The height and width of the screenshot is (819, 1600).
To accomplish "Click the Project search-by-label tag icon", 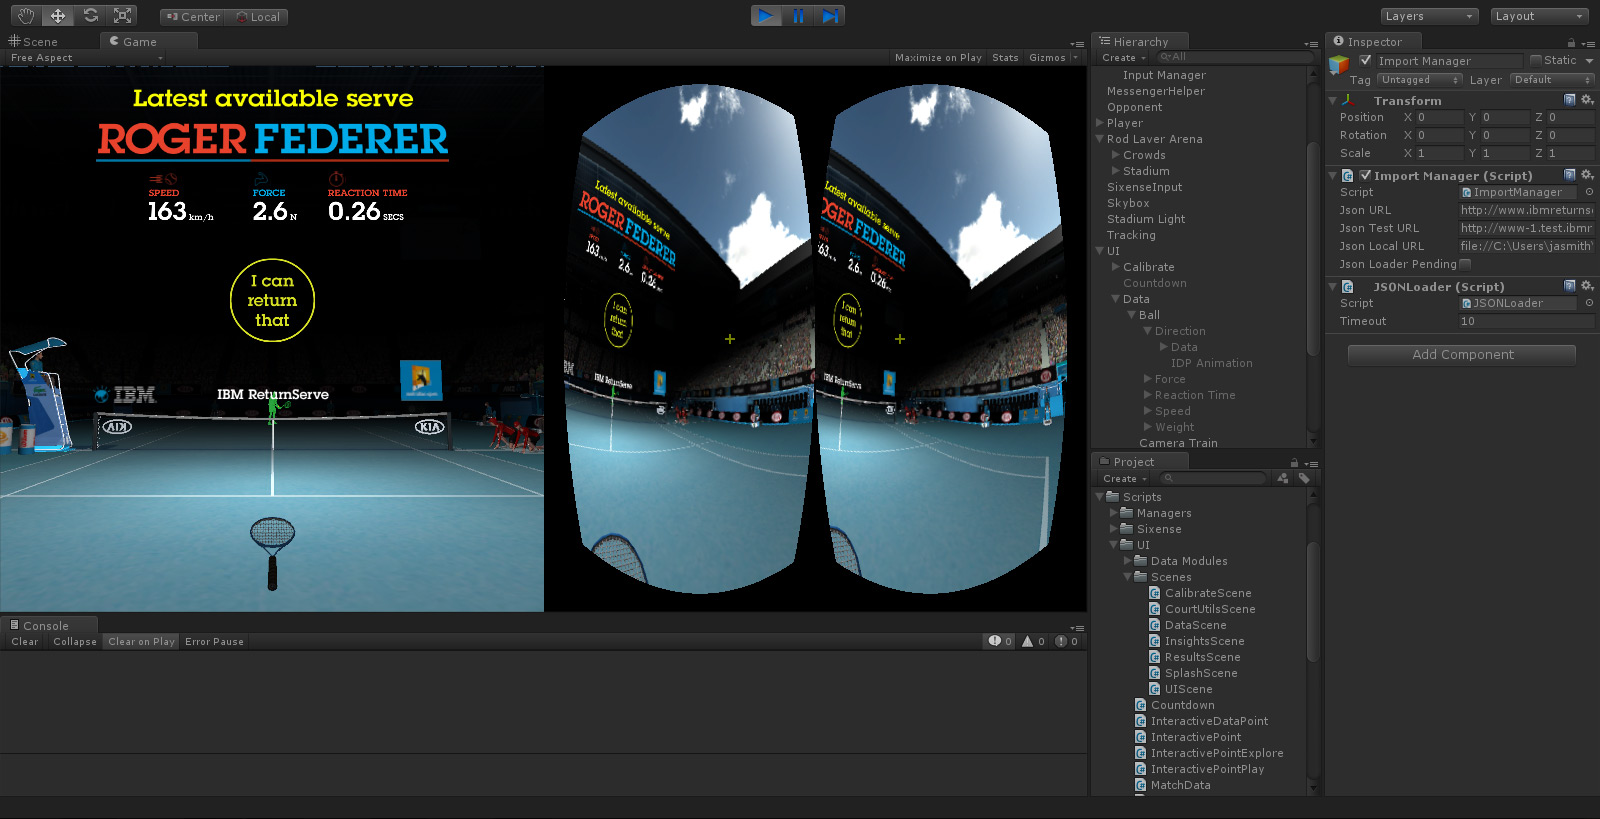I will 1303,479.
